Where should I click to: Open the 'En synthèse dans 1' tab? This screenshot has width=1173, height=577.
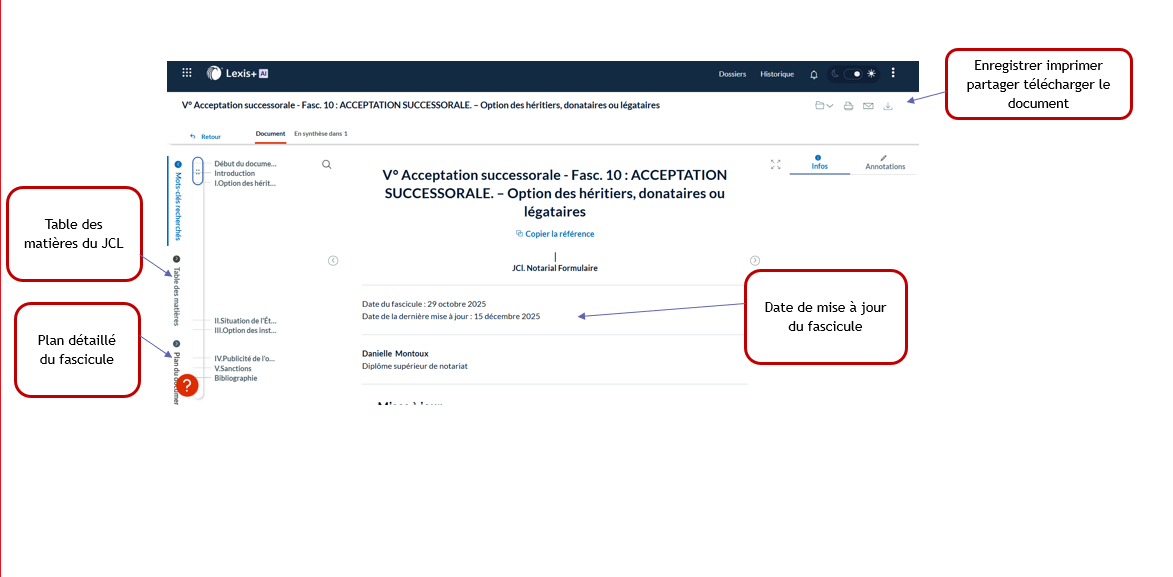(x=320, y=133)
